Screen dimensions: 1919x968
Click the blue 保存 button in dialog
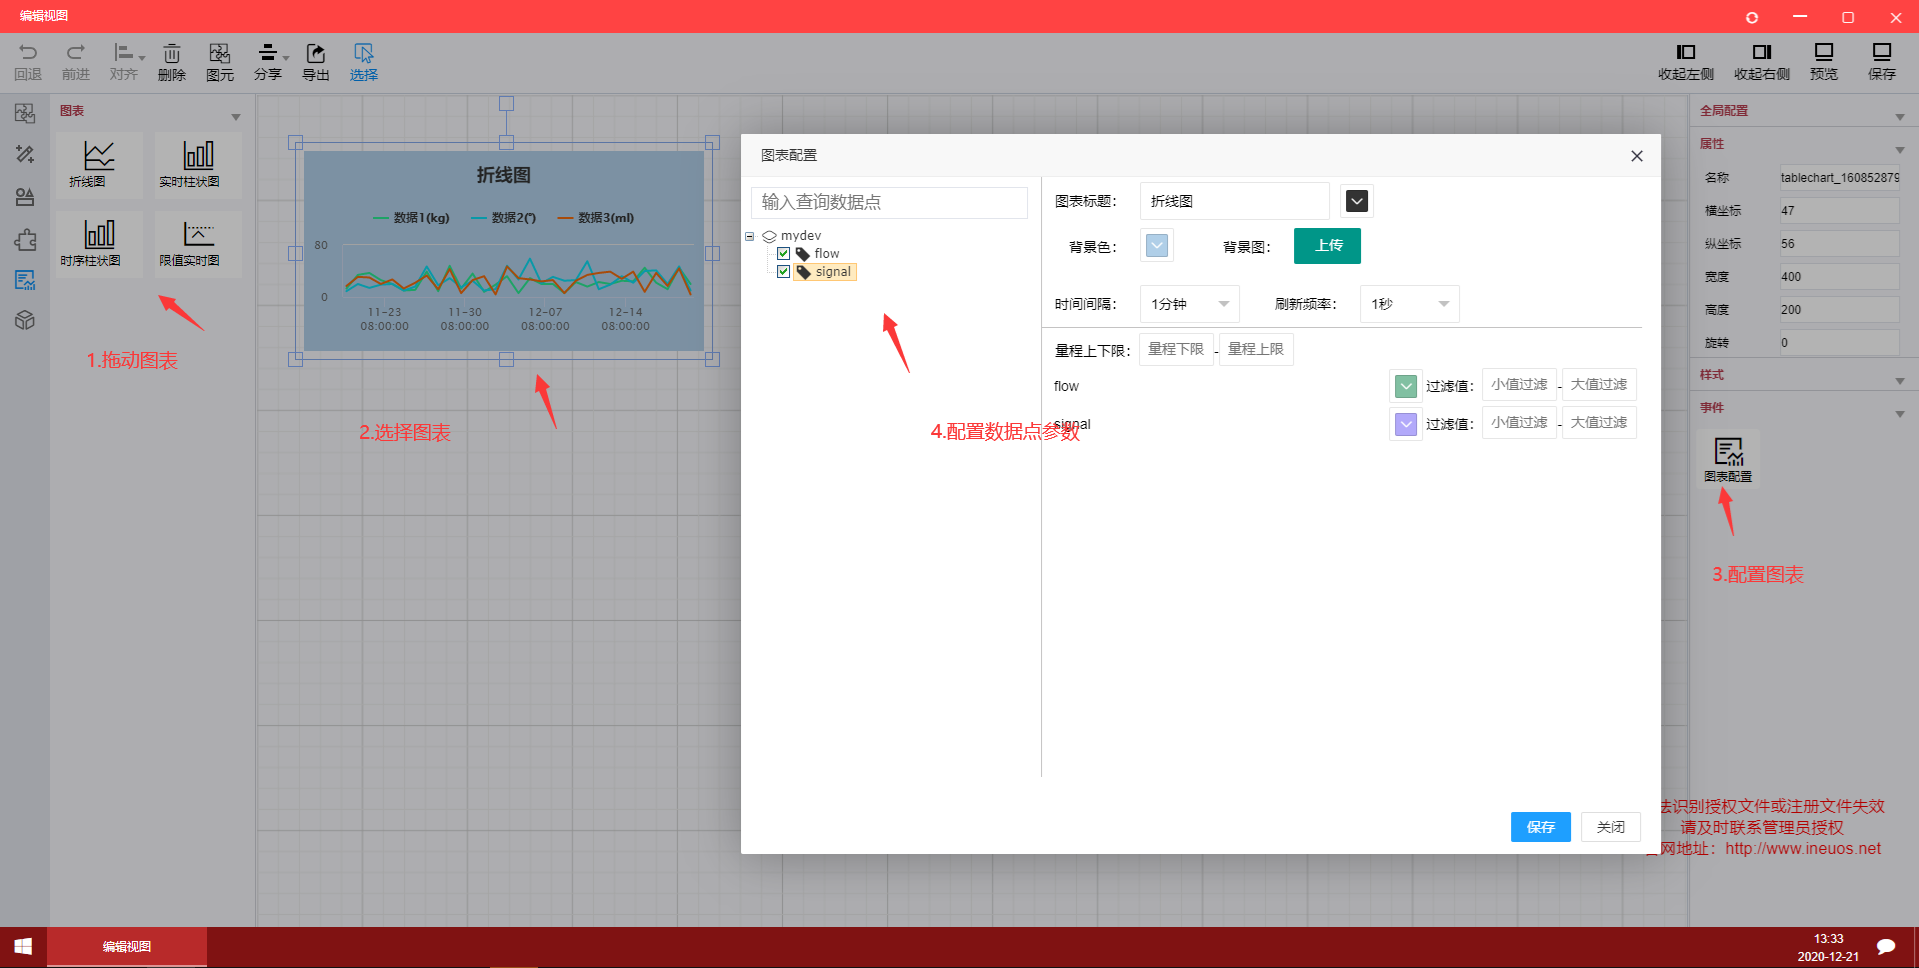click(x=1541, y=827)
